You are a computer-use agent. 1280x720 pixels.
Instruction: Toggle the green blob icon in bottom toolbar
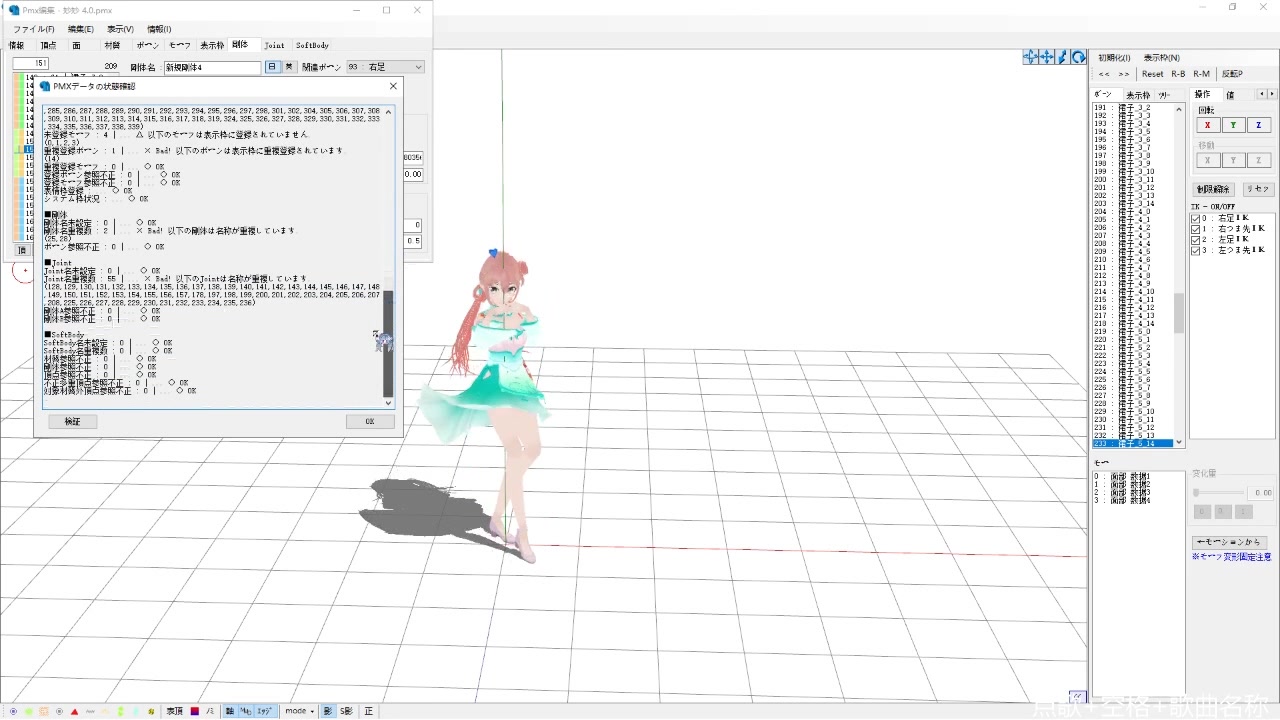coord(29,711)
